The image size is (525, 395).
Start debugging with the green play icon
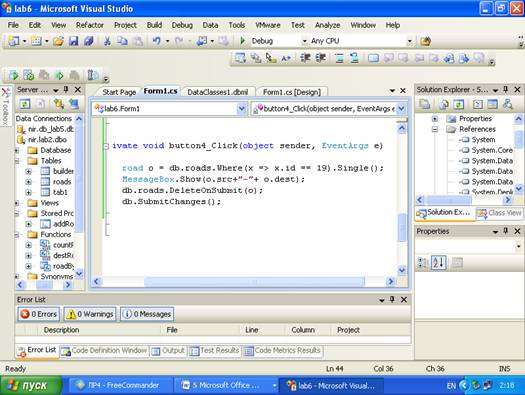point(243,41)
